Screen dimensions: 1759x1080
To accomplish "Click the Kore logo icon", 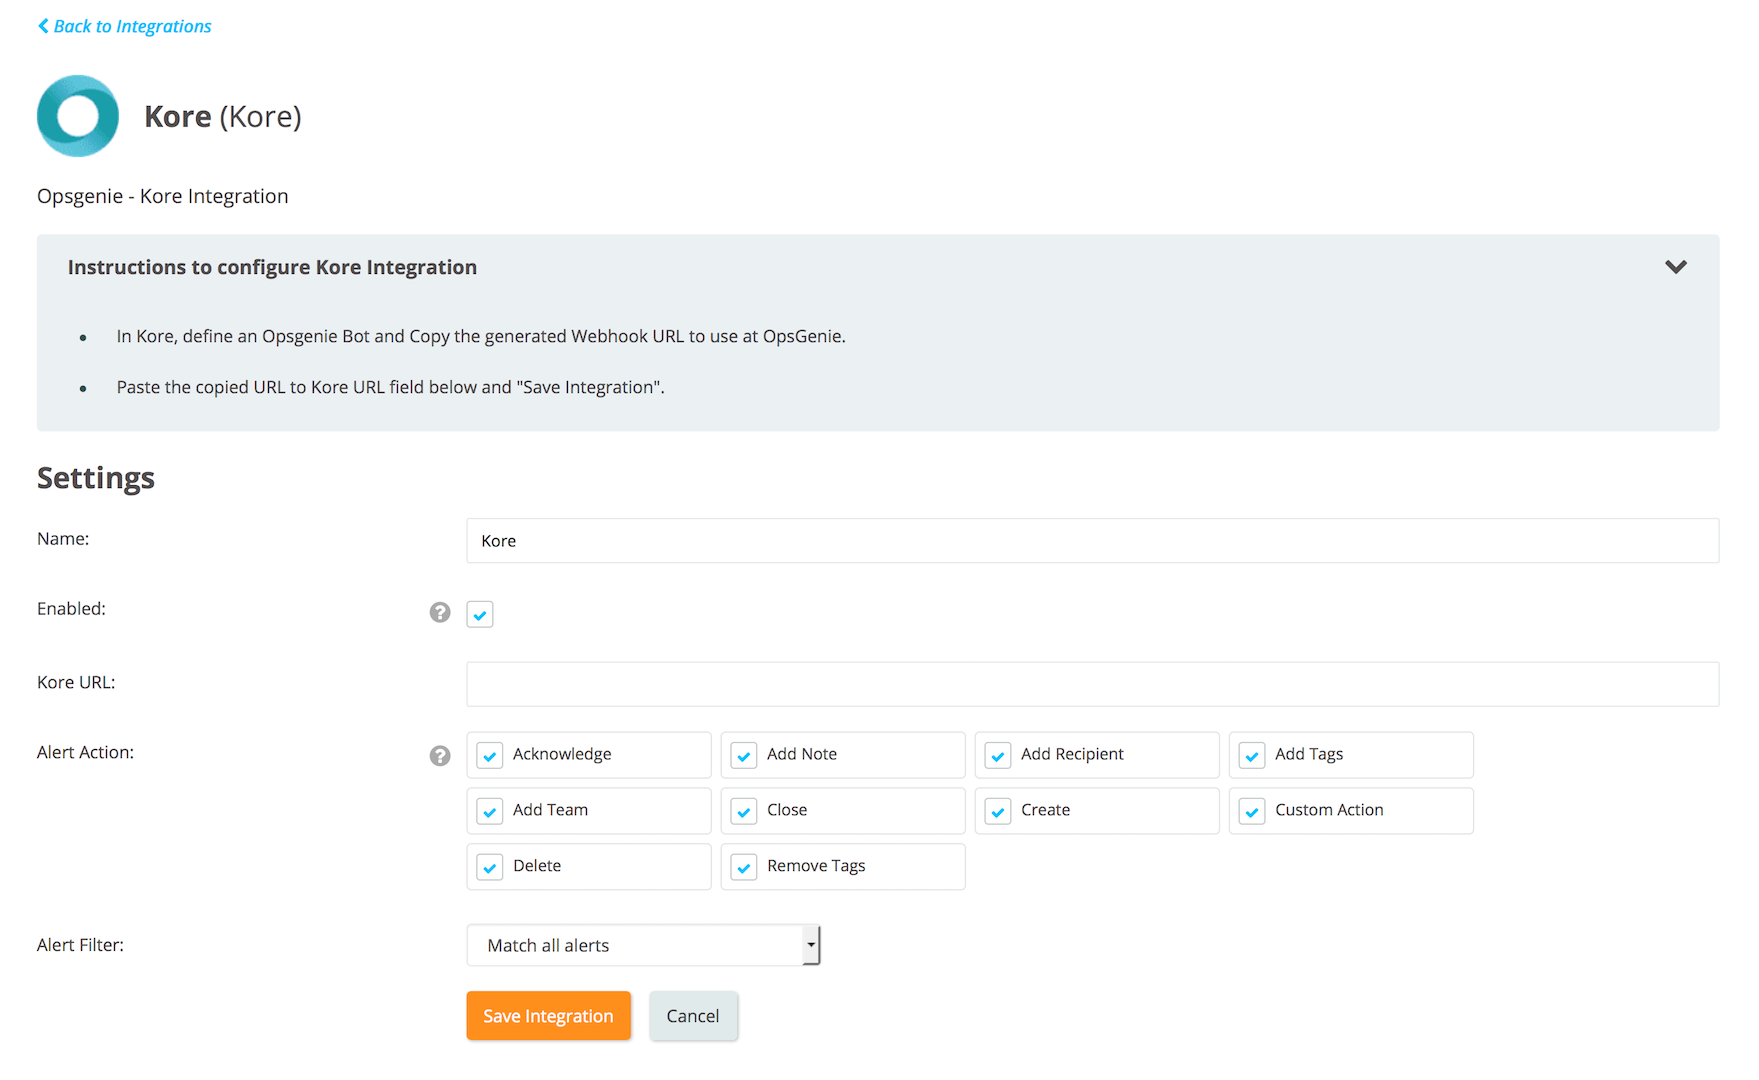I will 78,116.
